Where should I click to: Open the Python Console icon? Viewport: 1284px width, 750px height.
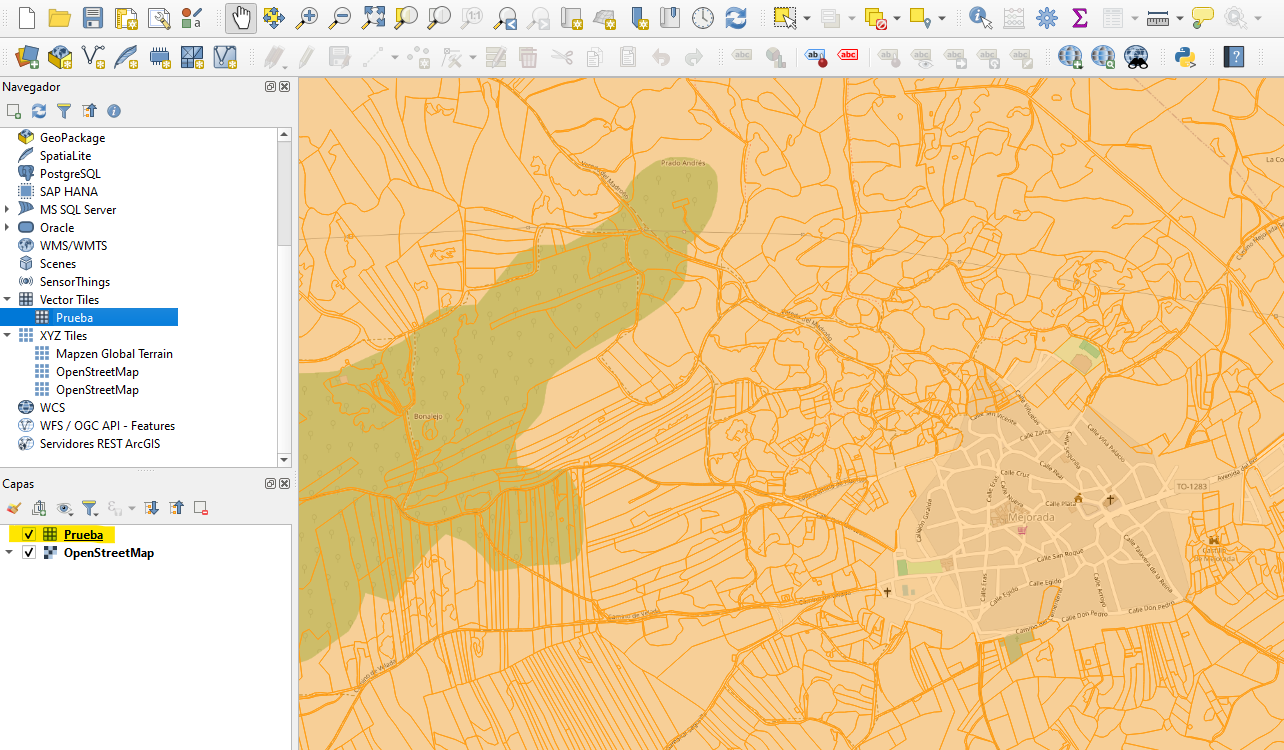(x=1187, y=57)
